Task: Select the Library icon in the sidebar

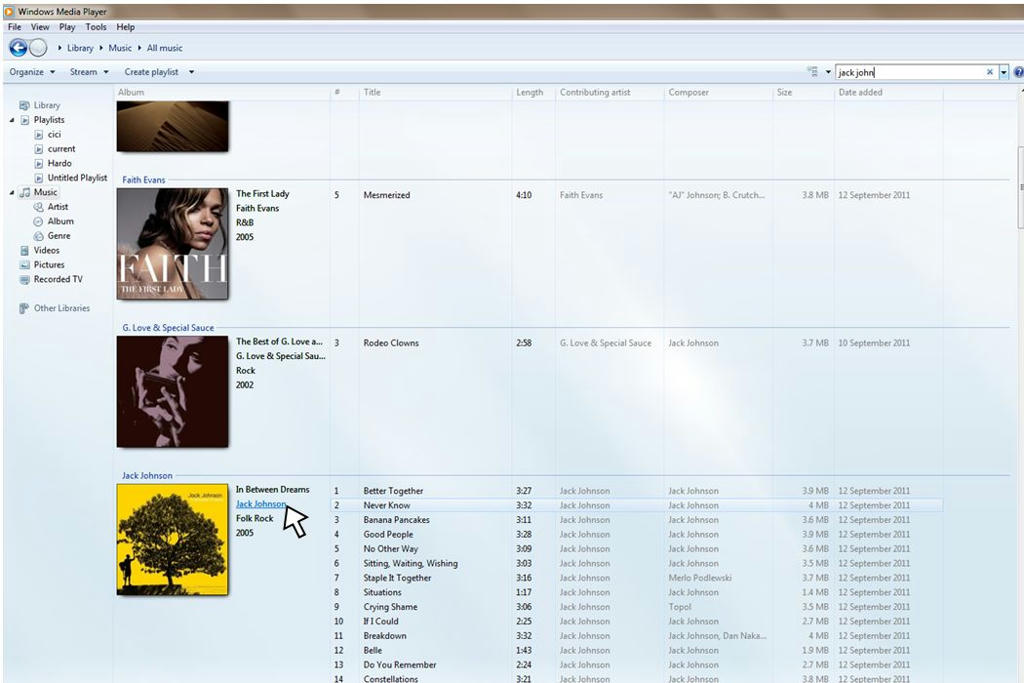Action: click(24, 105)
